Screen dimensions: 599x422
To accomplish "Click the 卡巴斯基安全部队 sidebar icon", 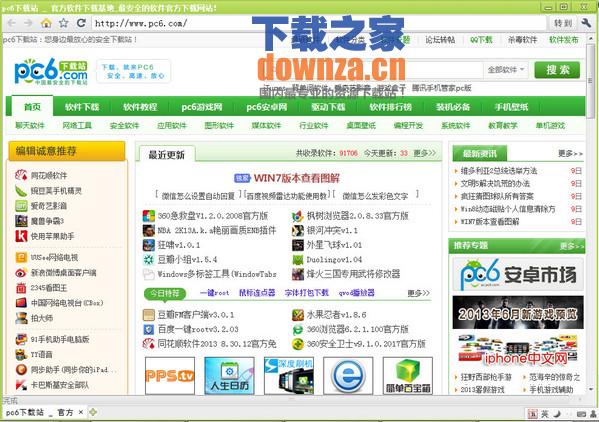I will pyautogui.click(x=21, y=385).
